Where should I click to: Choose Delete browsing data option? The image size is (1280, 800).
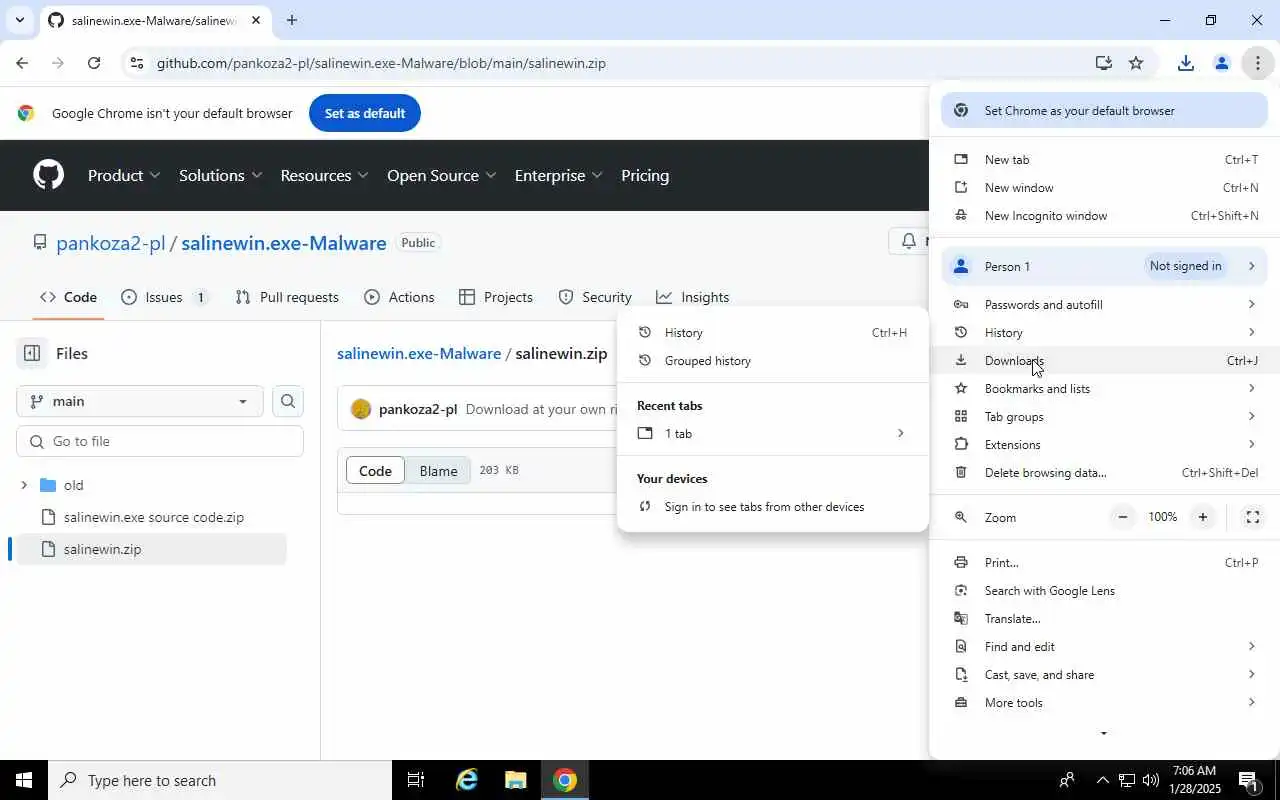pos(1104,473)
